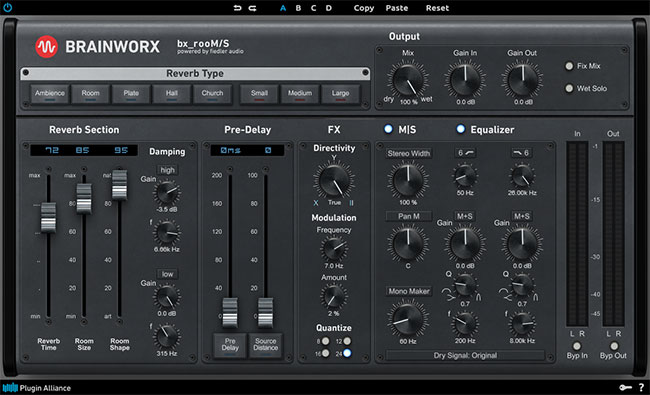This screenshot has height=395, width=650.
Task: Choose the Plate reverb type
Action: [131, 94]
